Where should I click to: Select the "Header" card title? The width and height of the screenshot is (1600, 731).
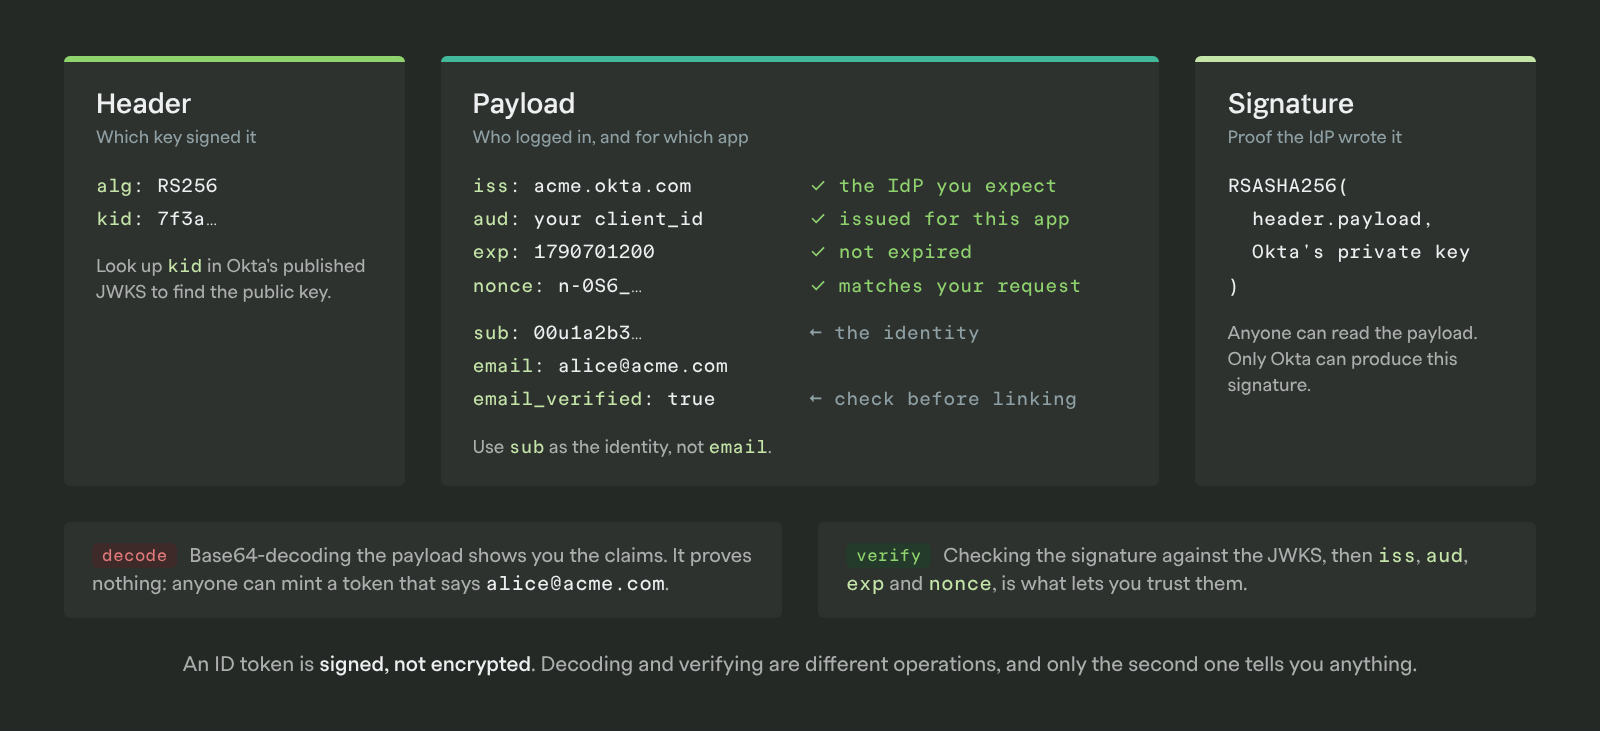click(x=143, y=104)
